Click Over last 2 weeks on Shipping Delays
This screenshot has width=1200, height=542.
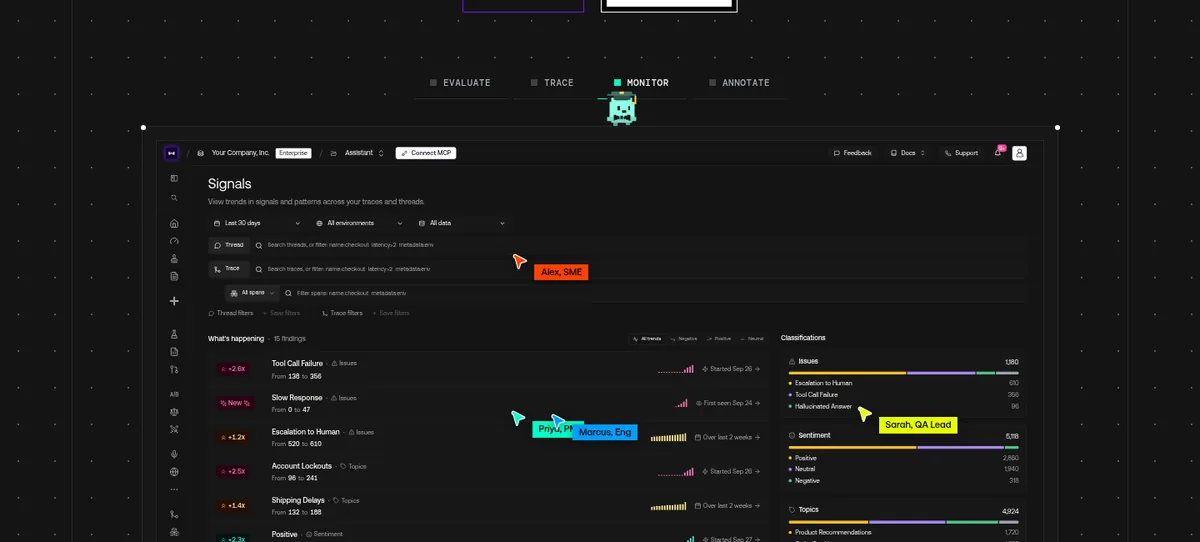click(728, 505)
